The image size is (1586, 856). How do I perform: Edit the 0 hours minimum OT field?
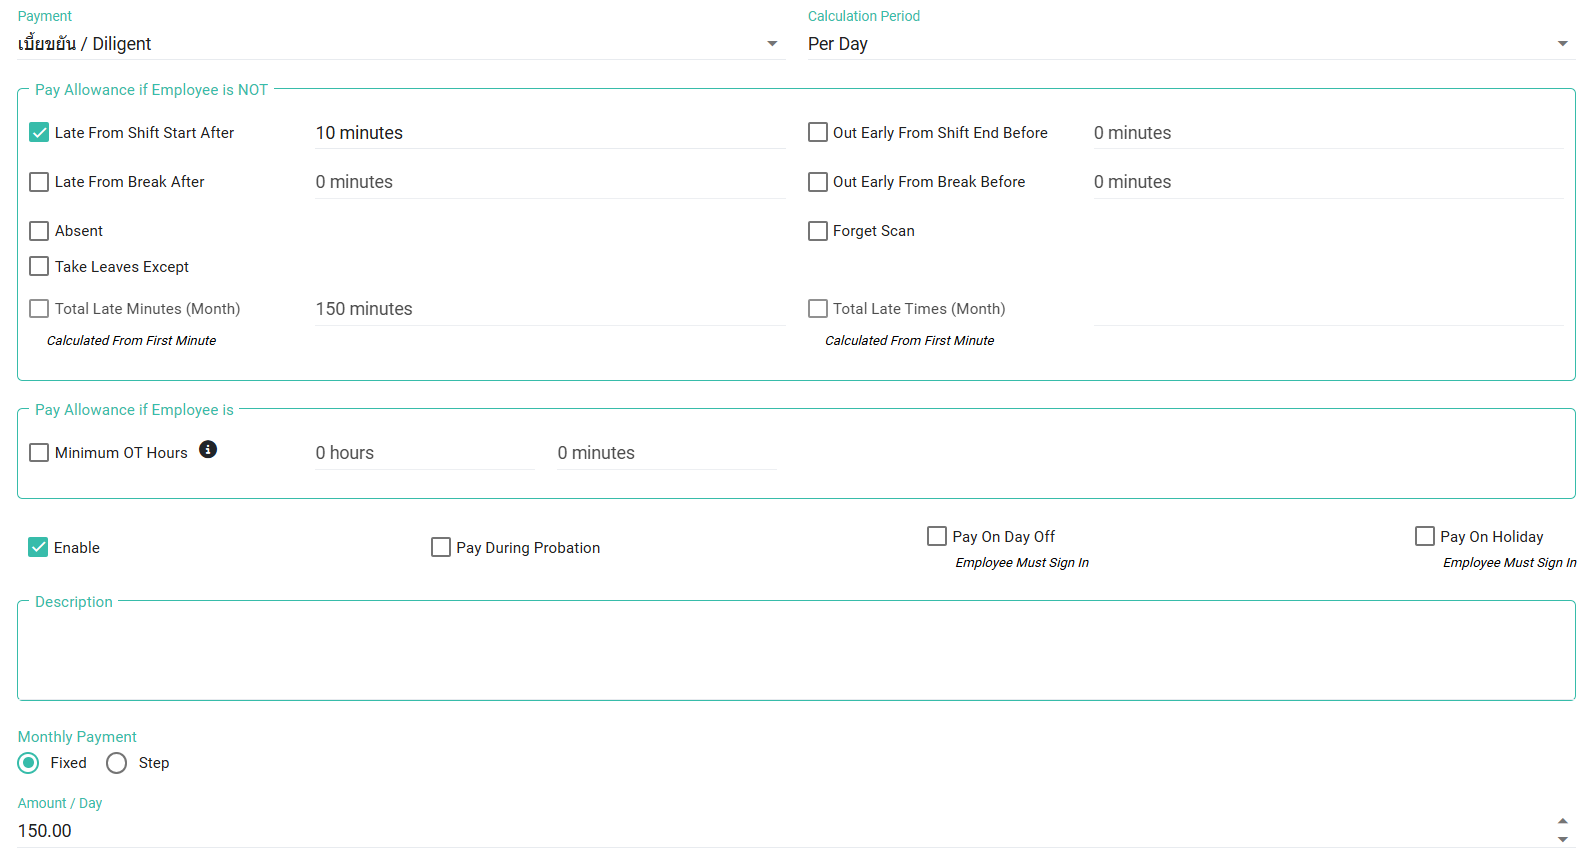point(425,453)
